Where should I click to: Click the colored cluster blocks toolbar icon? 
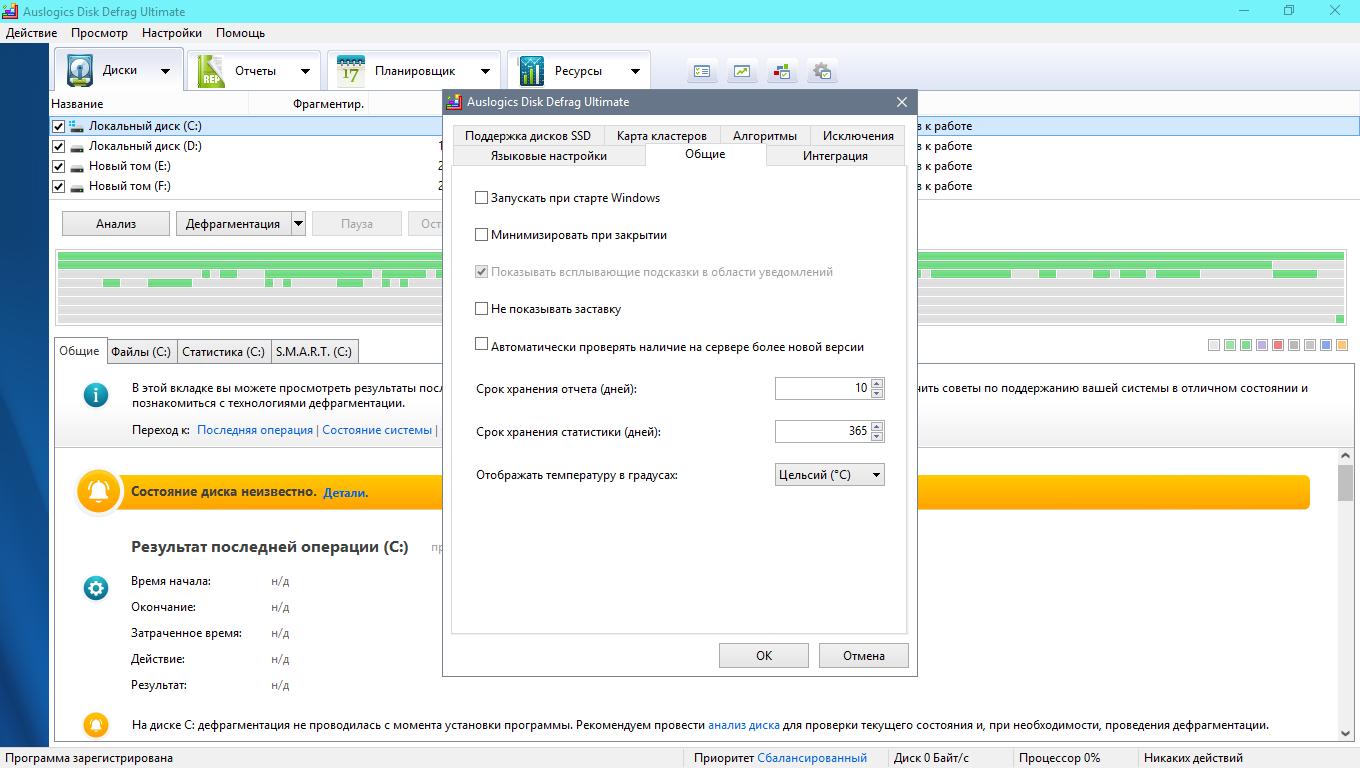782,71
